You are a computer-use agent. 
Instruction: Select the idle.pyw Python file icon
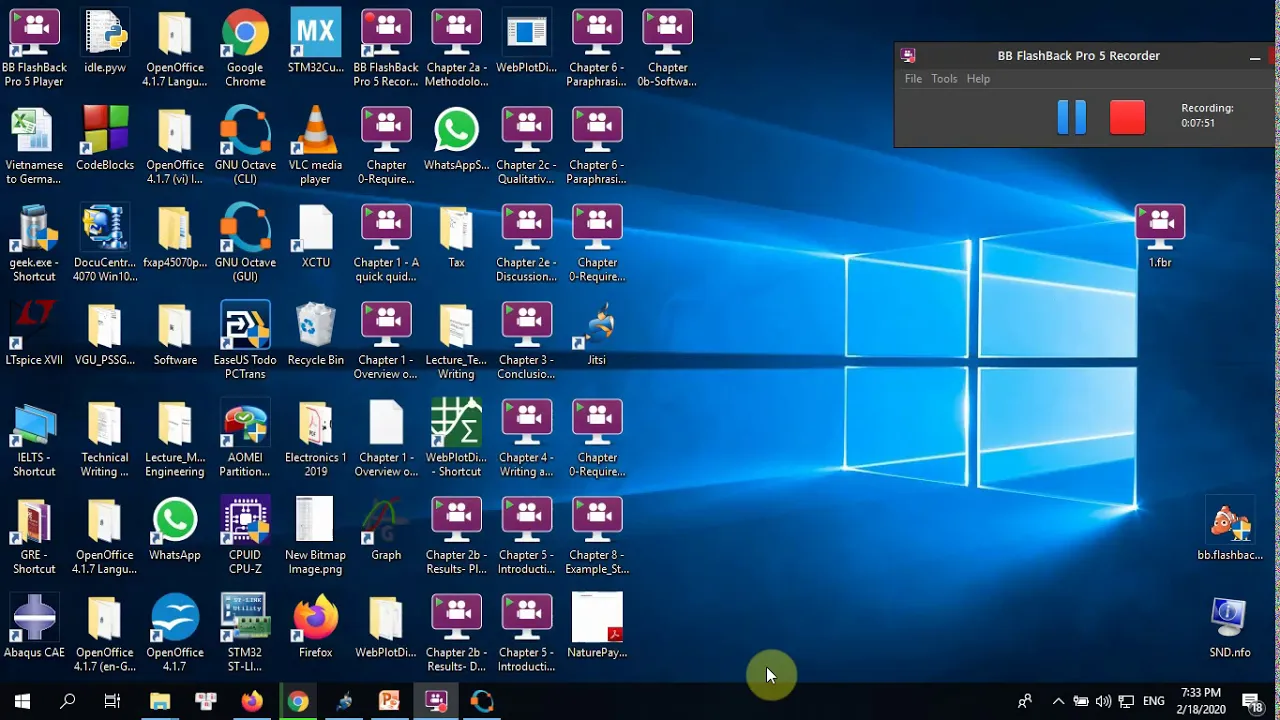tap(105, 42)
